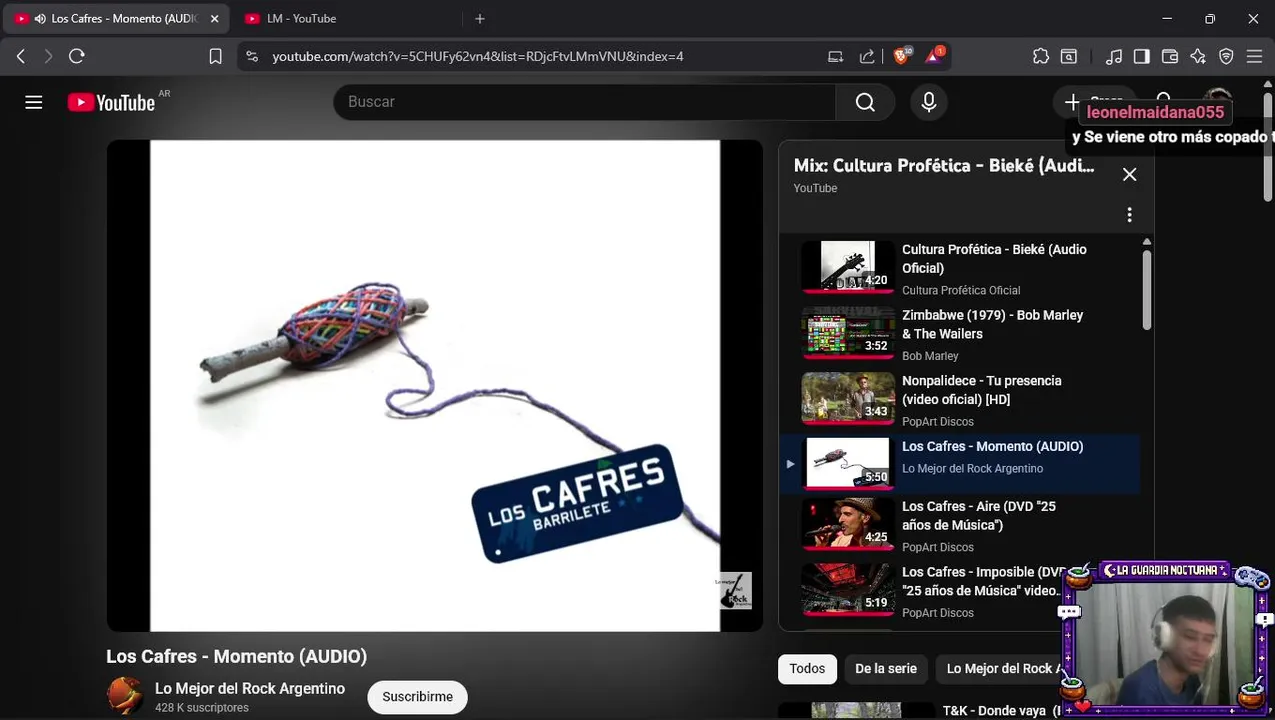Click PopArt Discos under Tu presencia
1275x720 pixels.
(938, 422)
